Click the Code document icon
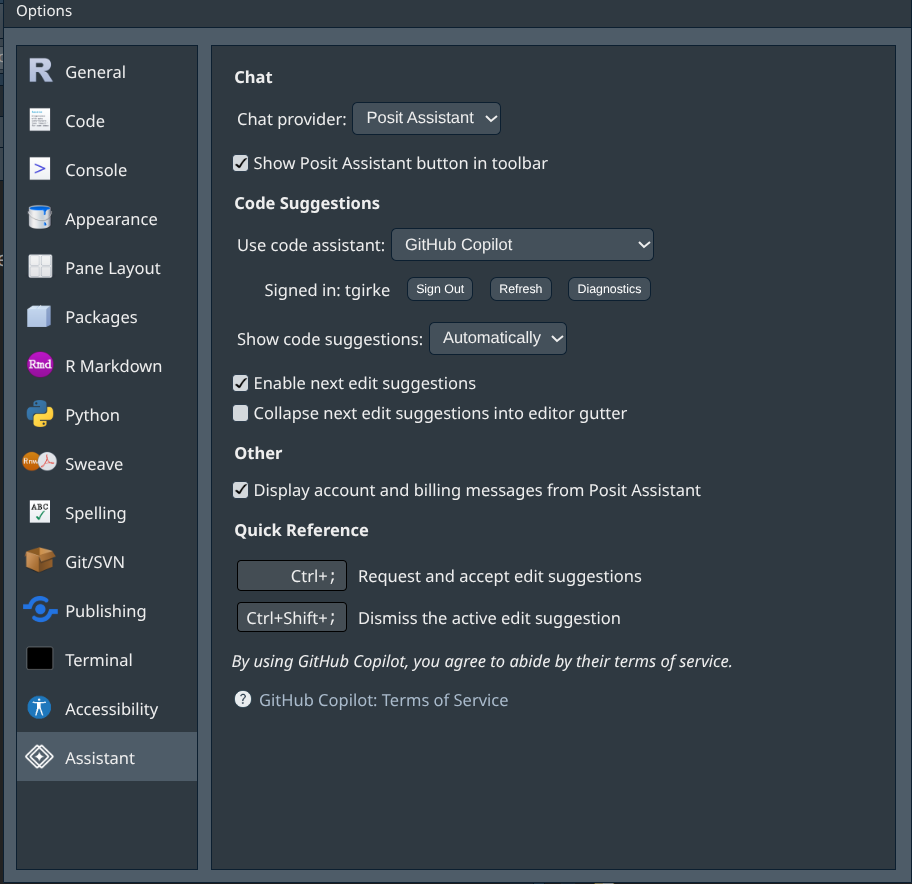Image resolution: width=912 pixels, height=884 pixels. [40, 120]
